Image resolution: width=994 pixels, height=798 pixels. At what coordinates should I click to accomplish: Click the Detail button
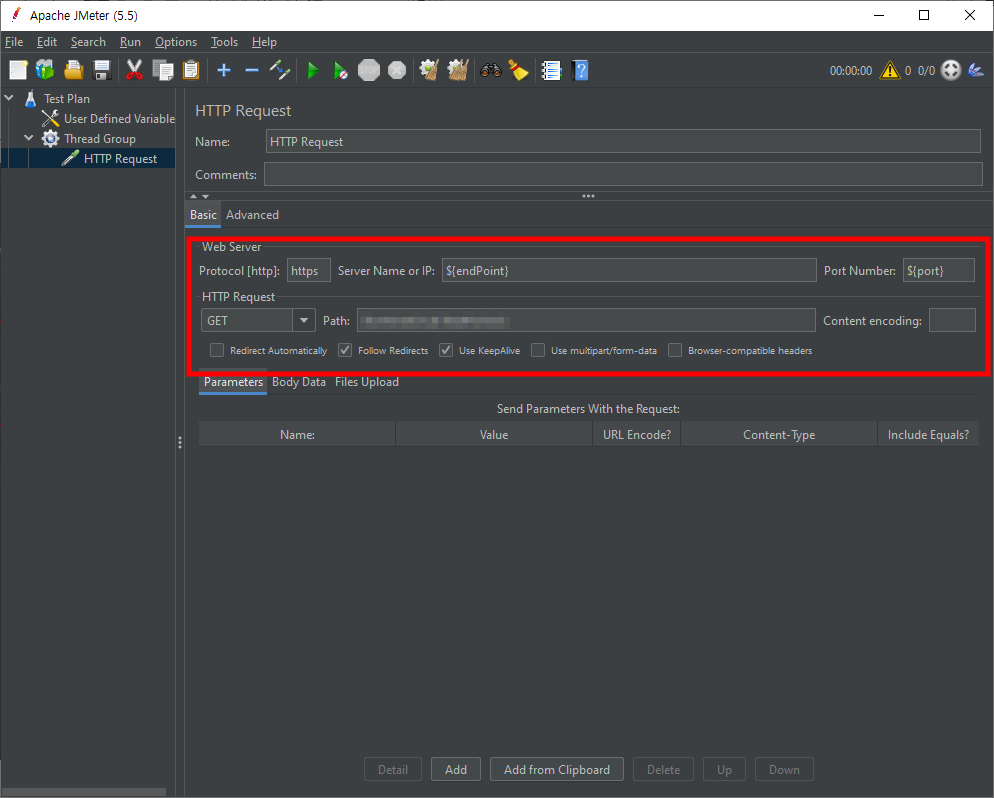pos(393,769)
